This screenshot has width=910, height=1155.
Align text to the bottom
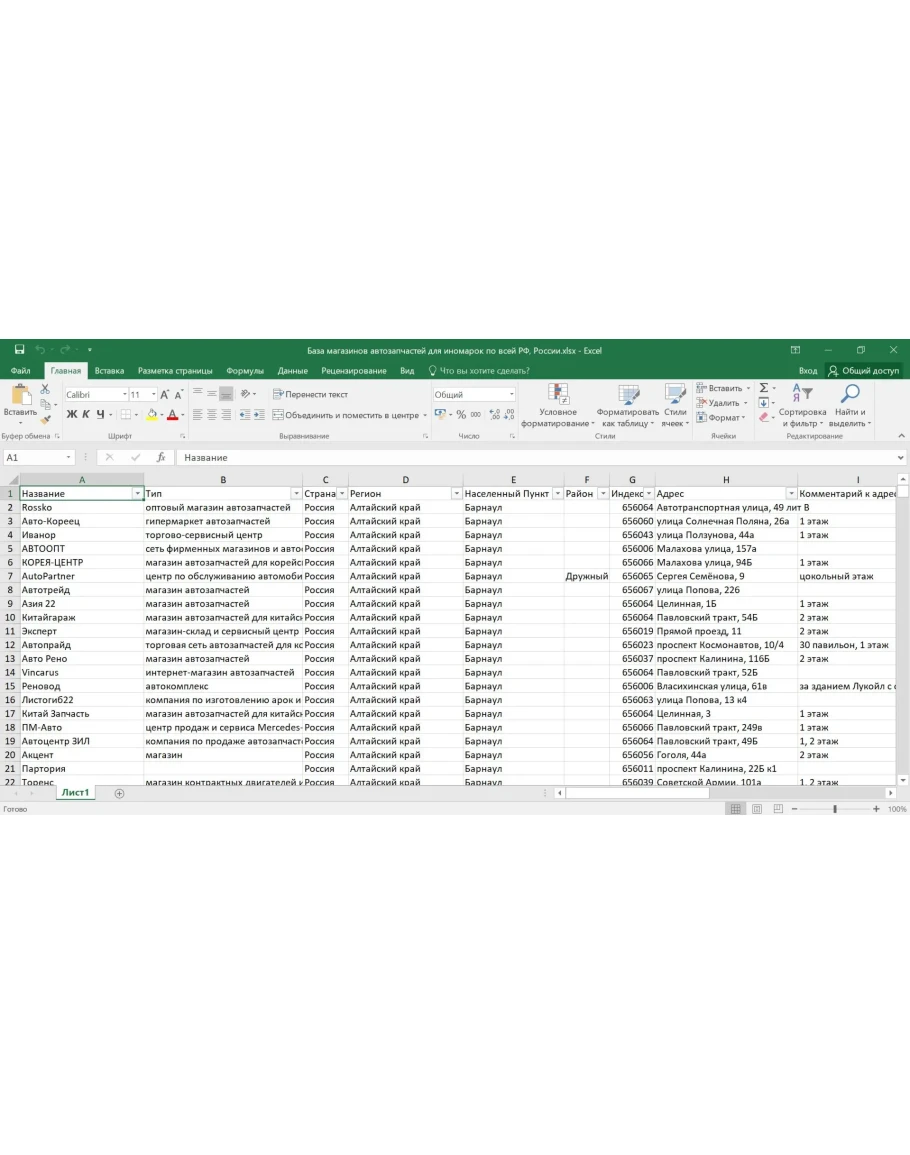226,394
